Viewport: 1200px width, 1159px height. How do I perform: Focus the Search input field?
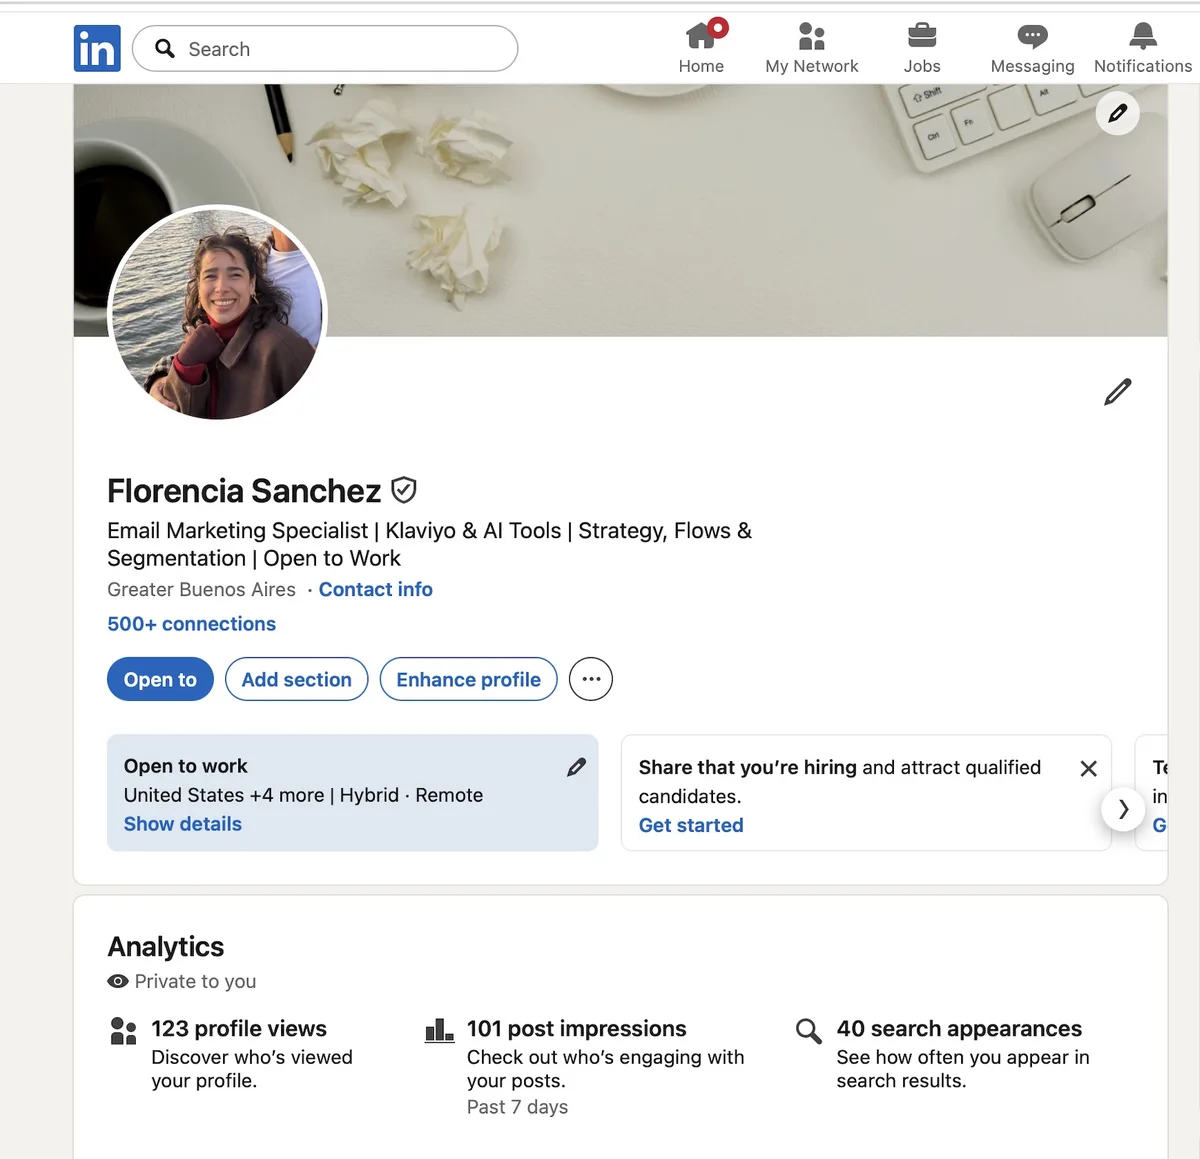[x=325, y=49]
